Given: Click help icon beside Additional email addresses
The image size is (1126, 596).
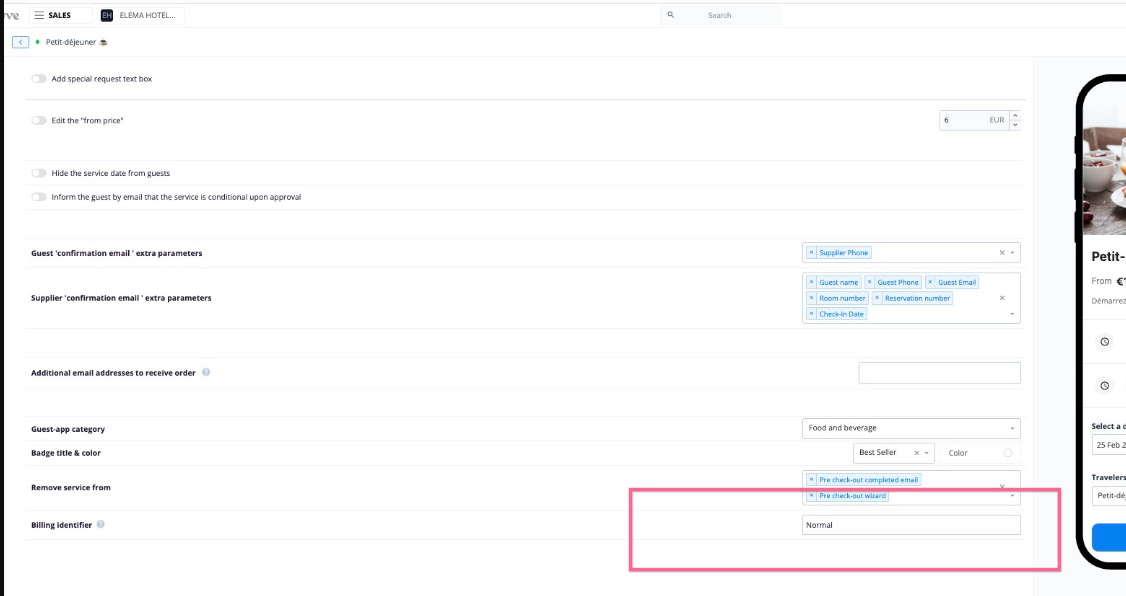Looking at the screenshot, I should pos(206,373).
